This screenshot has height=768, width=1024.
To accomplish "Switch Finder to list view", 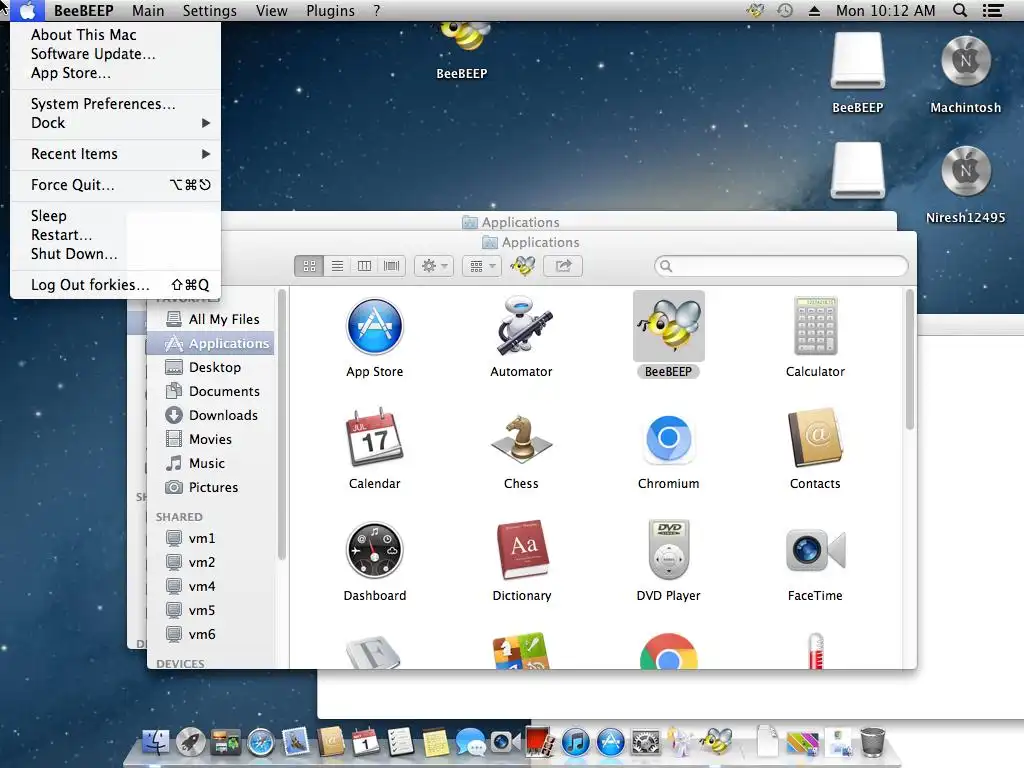I will [337, 266].
